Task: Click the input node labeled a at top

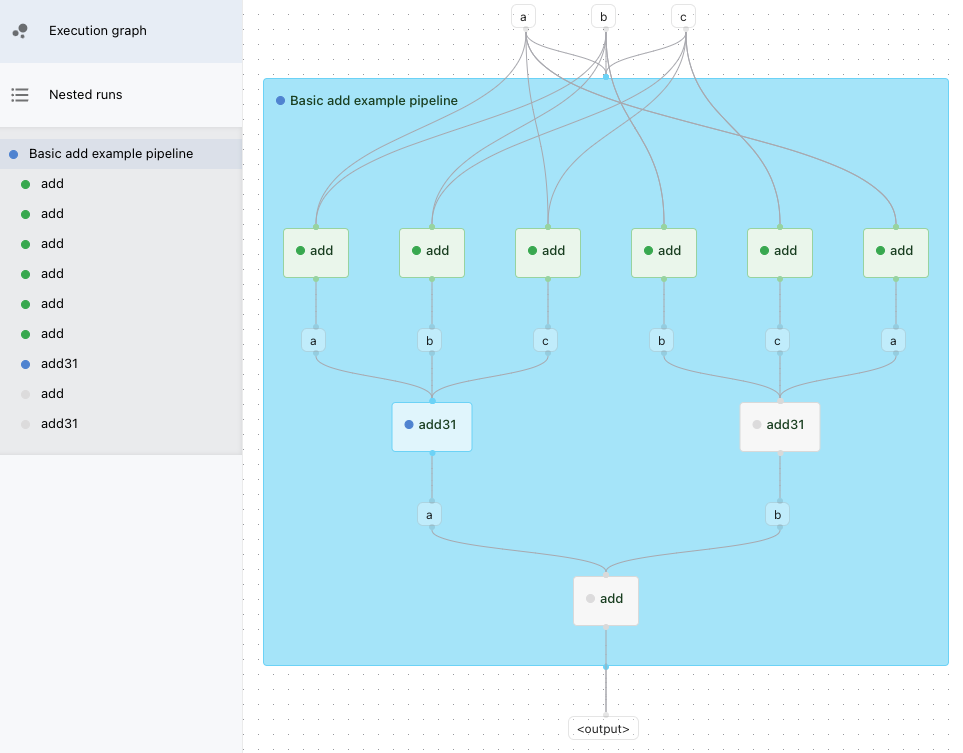Action: [x=523, y=16]
